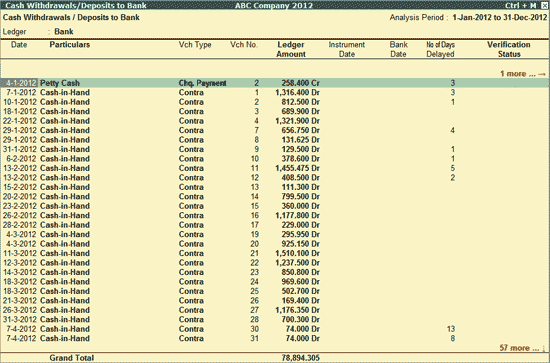This screenshot has height=363, width=550.
Task: Open Contra voucher 30 dated 7-4-2012
Action: [x=275, y=329]
